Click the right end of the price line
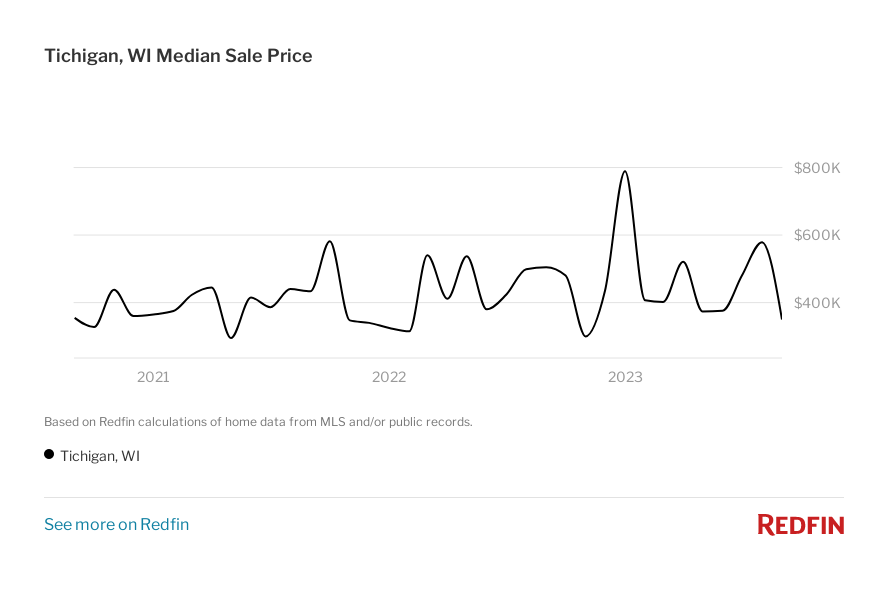The height and width of the screenshot is (596, 888). pyautogui.click(x=781, y=318)
